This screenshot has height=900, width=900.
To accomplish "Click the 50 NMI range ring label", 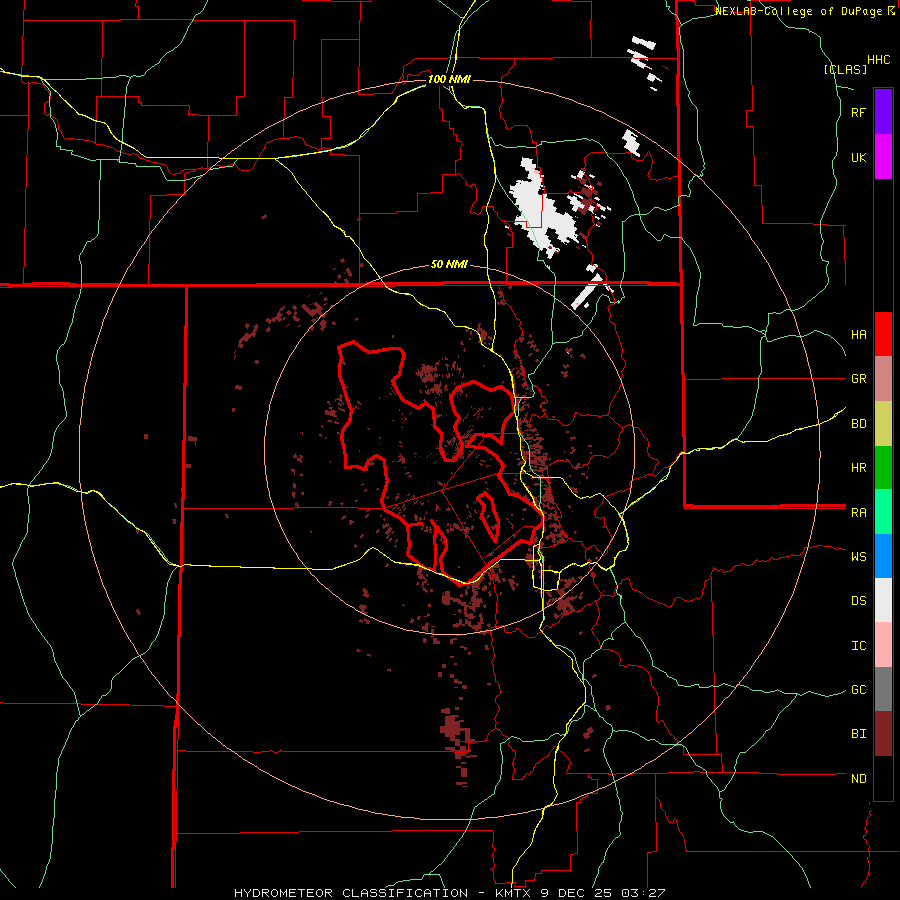I will (449, 265).
